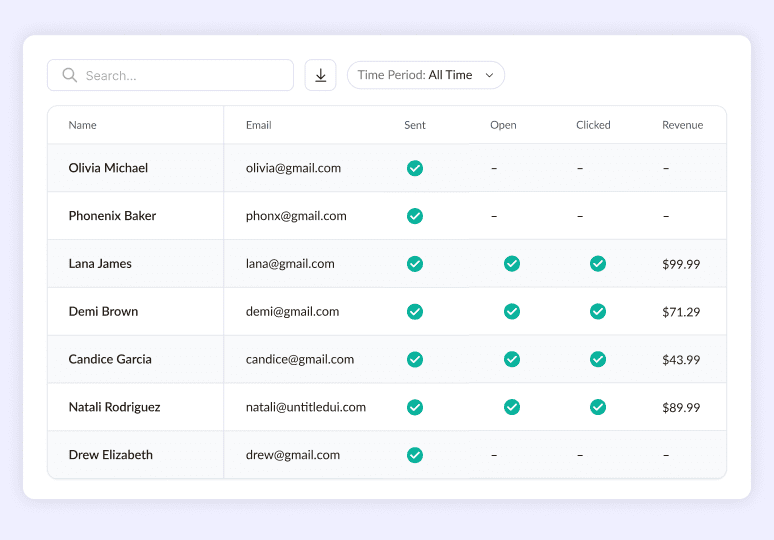774x540 pixels.
Task: Click the Email column header
Action: (x=259, y=125)
